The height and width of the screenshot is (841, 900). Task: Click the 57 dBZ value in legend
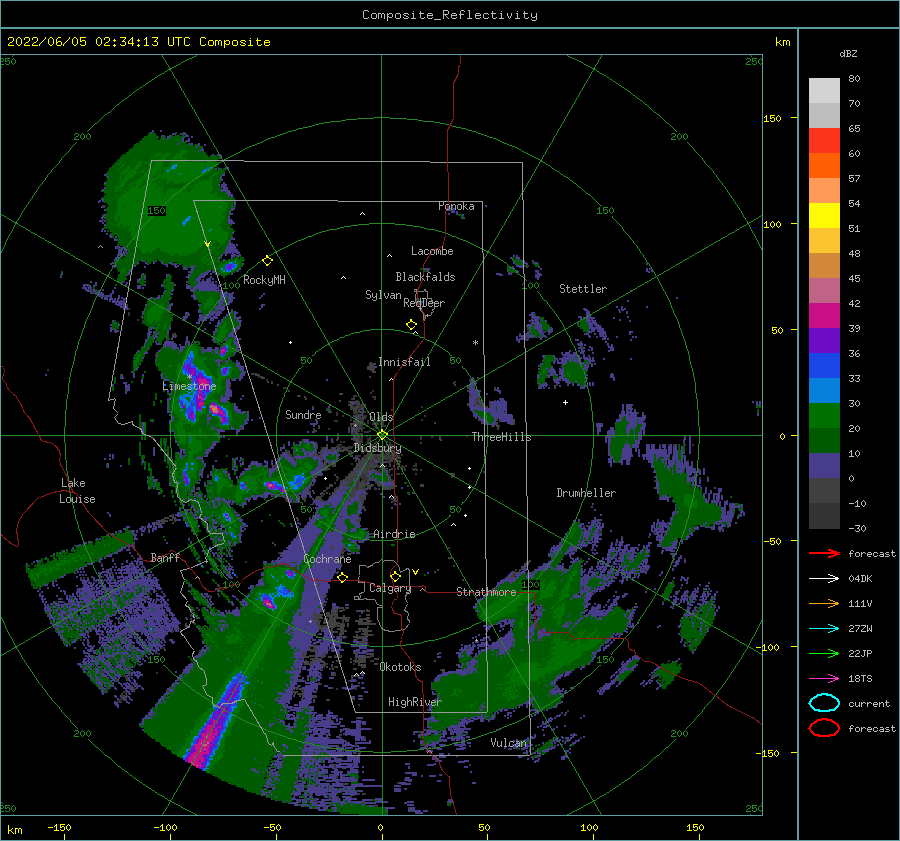point(854,179)
